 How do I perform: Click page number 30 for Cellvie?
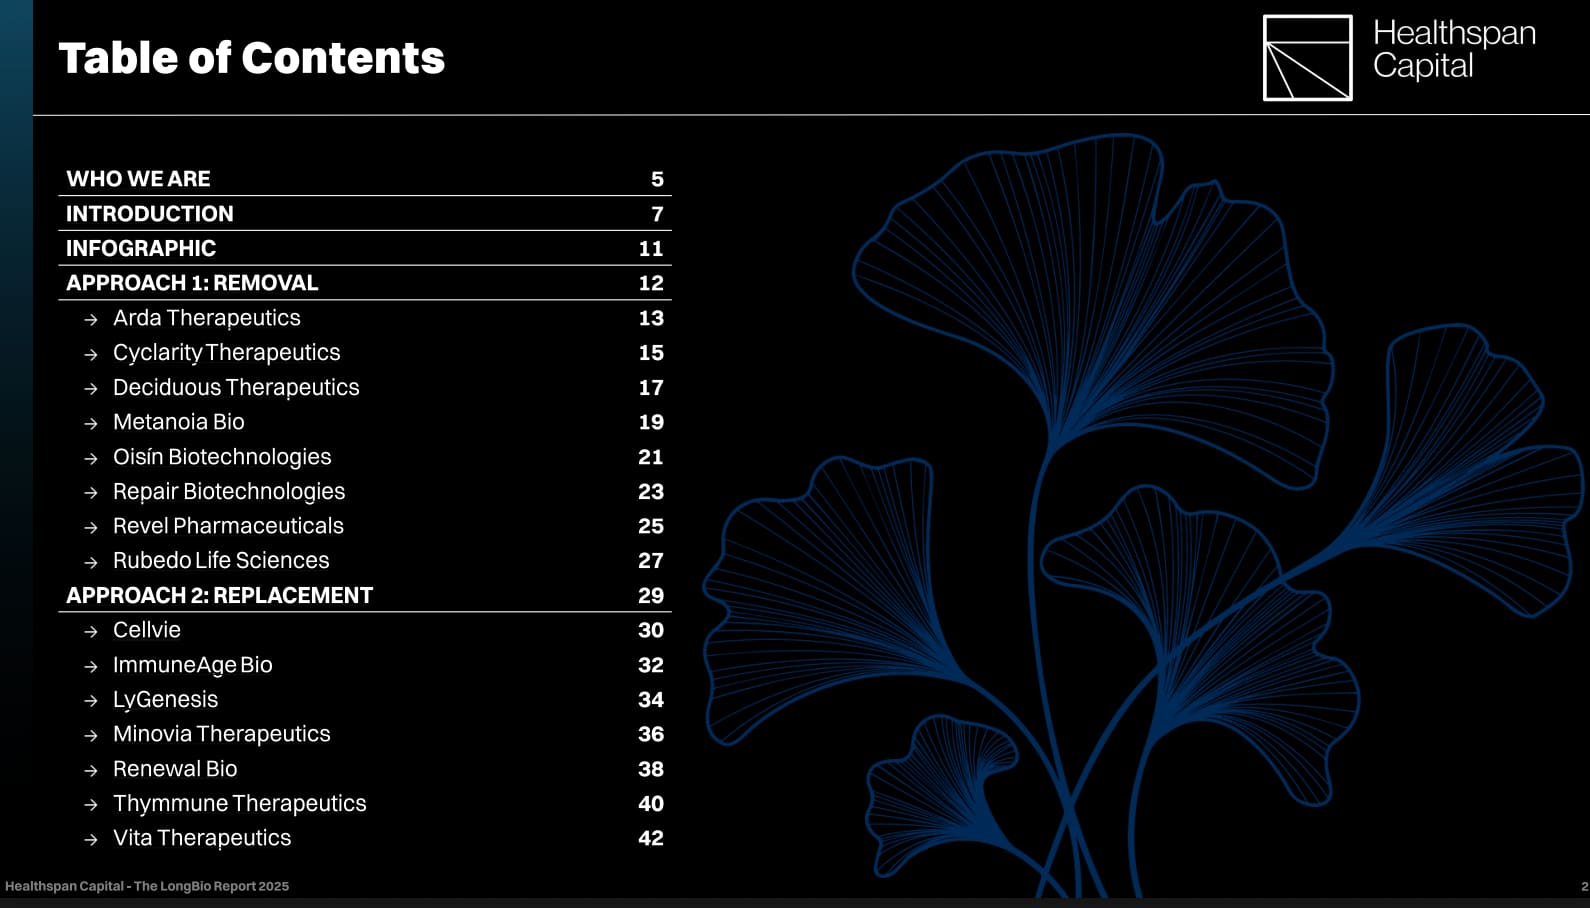pyautogui.click(x=651, y=630)
